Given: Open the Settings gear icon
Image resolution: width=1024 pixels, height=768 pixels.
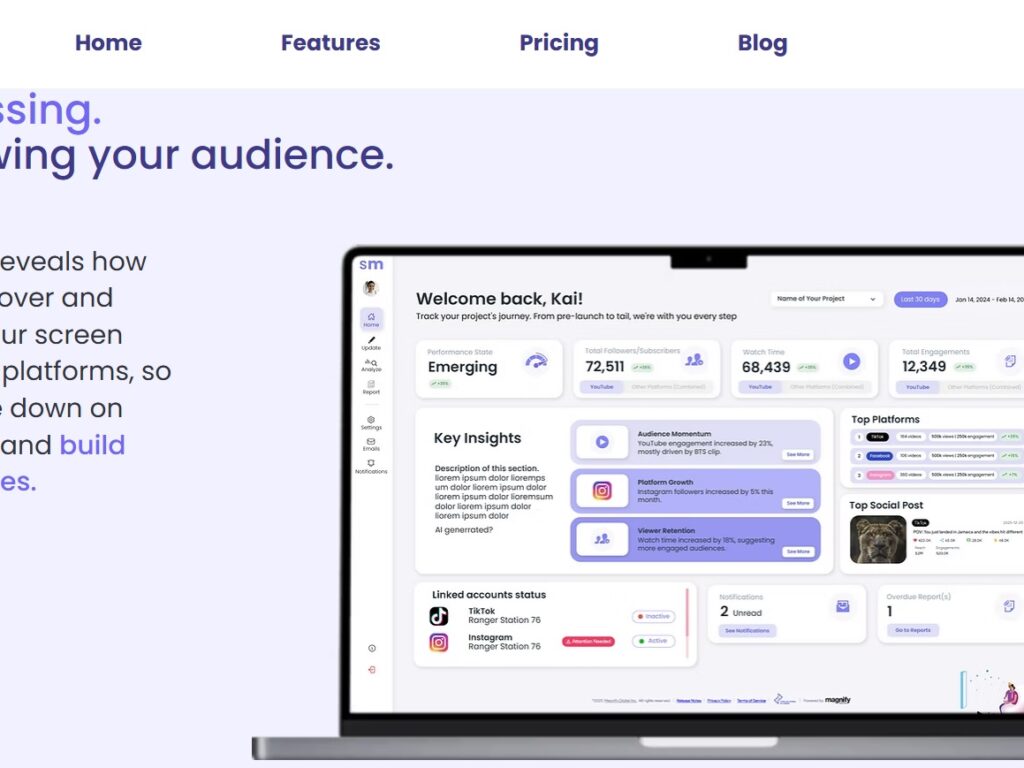Looking at the screenshot, I should tap(371, 423).
